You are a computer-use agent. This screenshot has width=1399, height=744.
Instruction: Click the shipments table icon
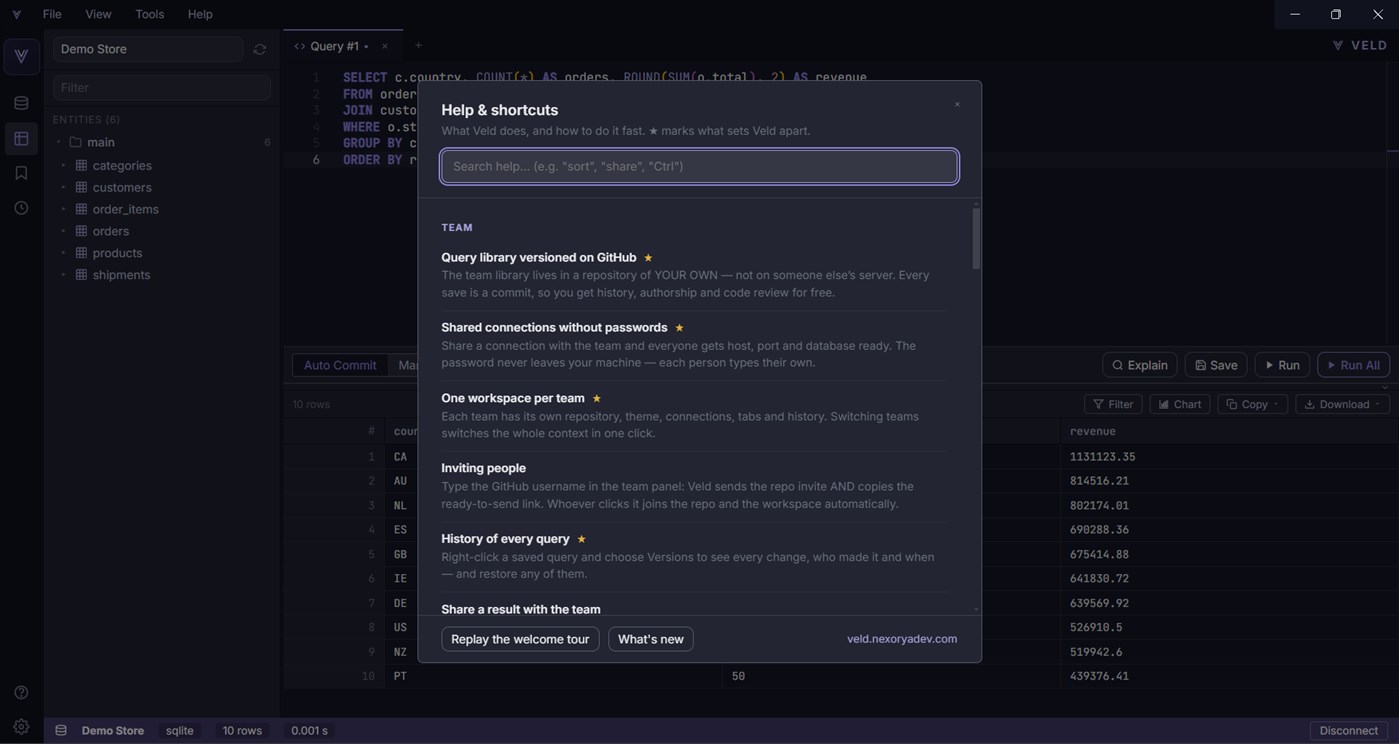tap(81, 275)
